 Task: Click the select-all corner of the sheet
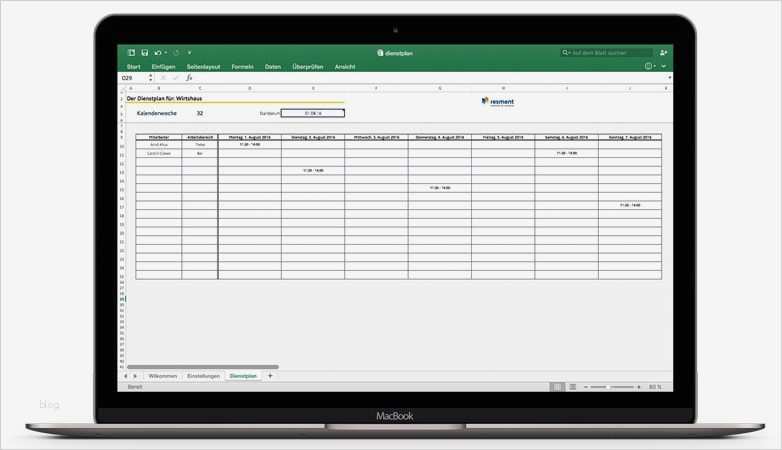click(x=121, y=88)
